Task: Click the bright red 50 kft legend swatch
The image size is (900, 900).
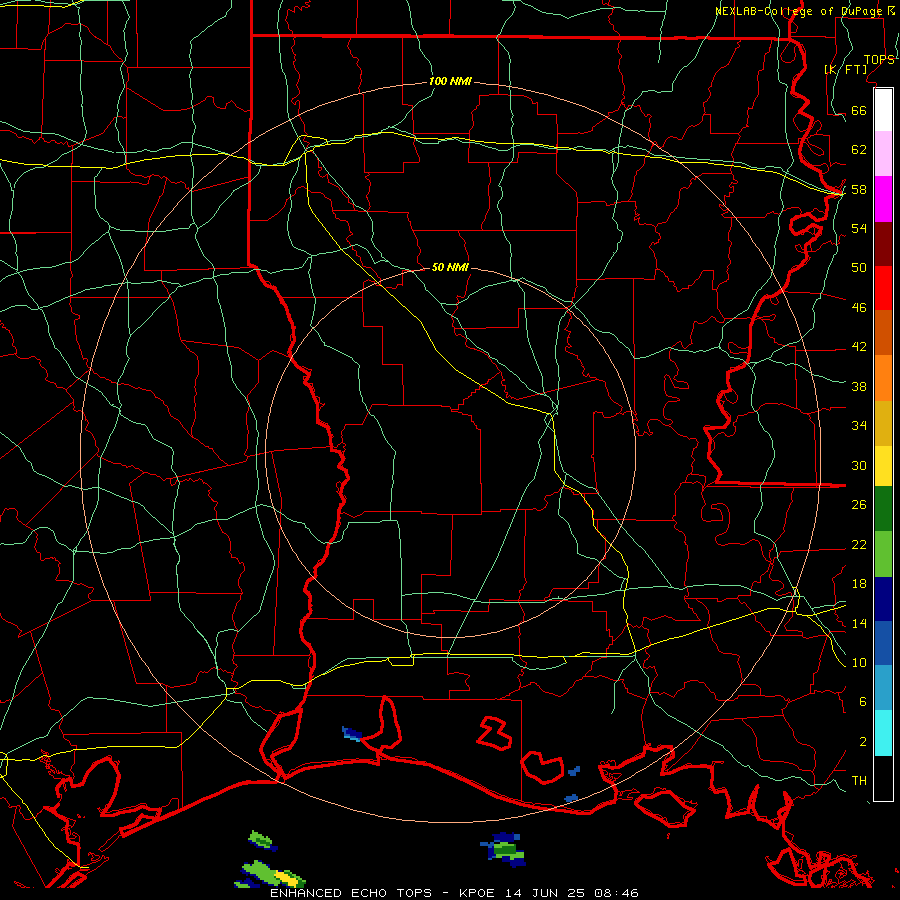Action: click(883, 288)
